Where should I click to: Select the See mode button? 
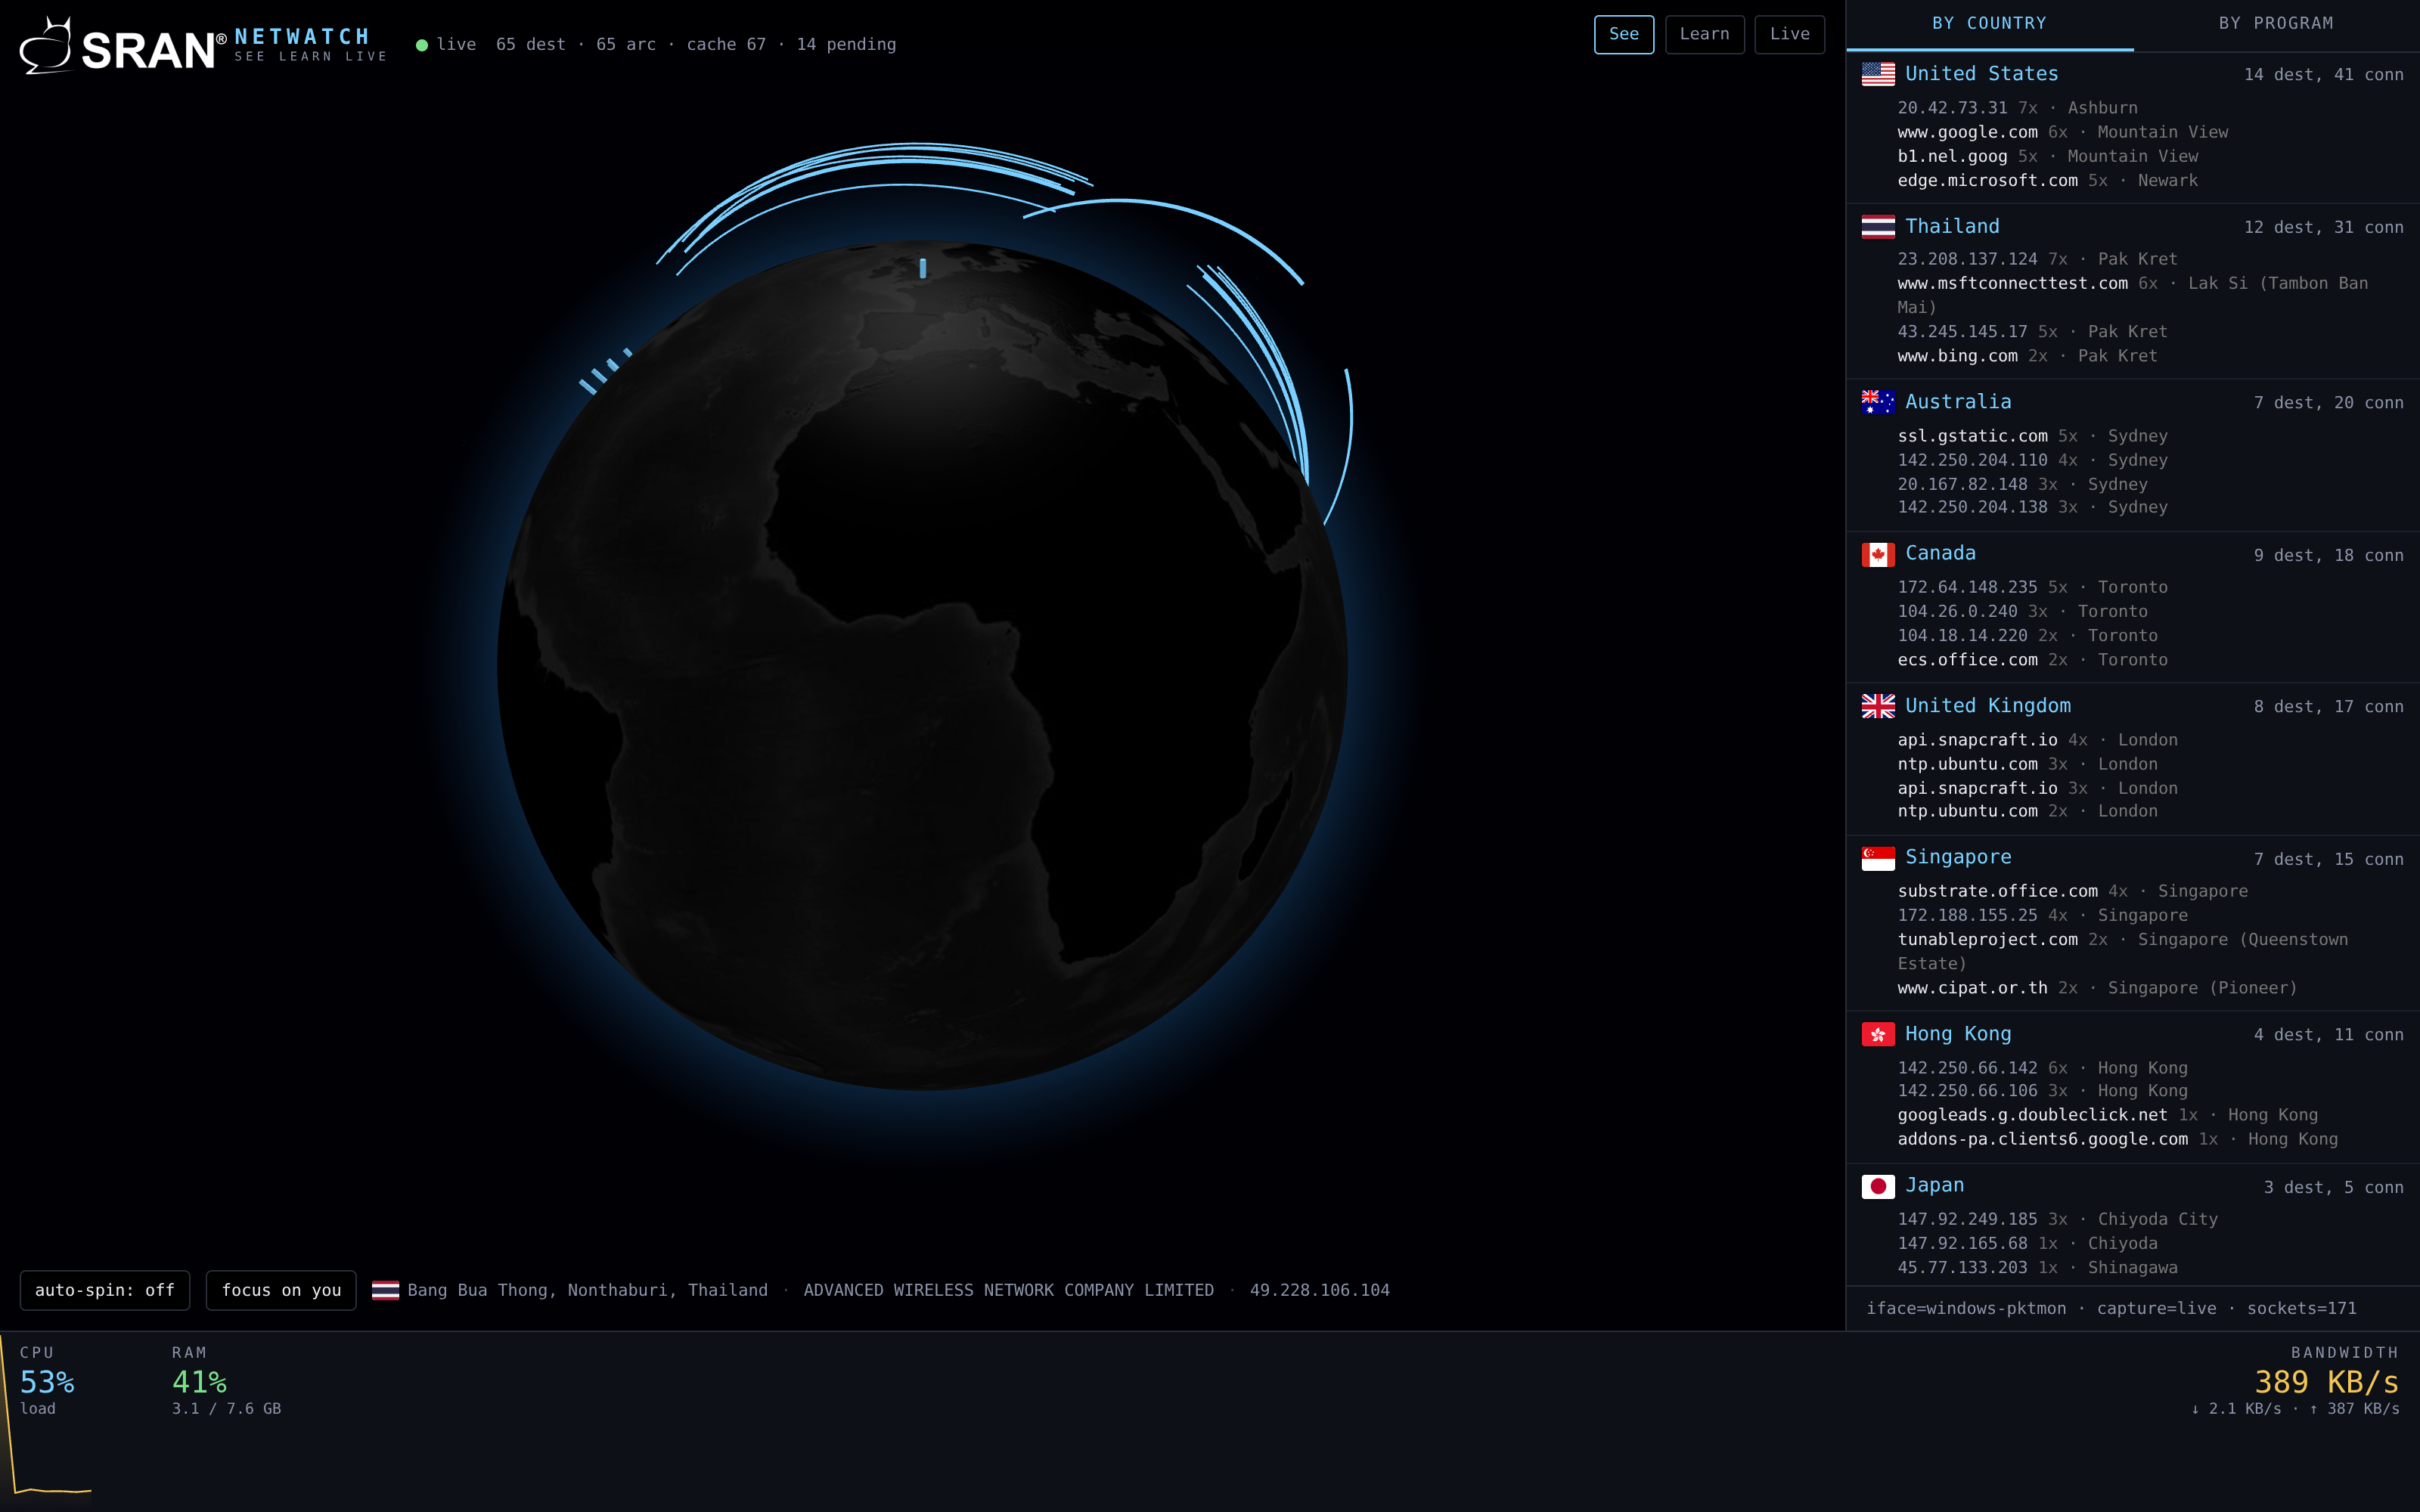tap(1623, 34)
